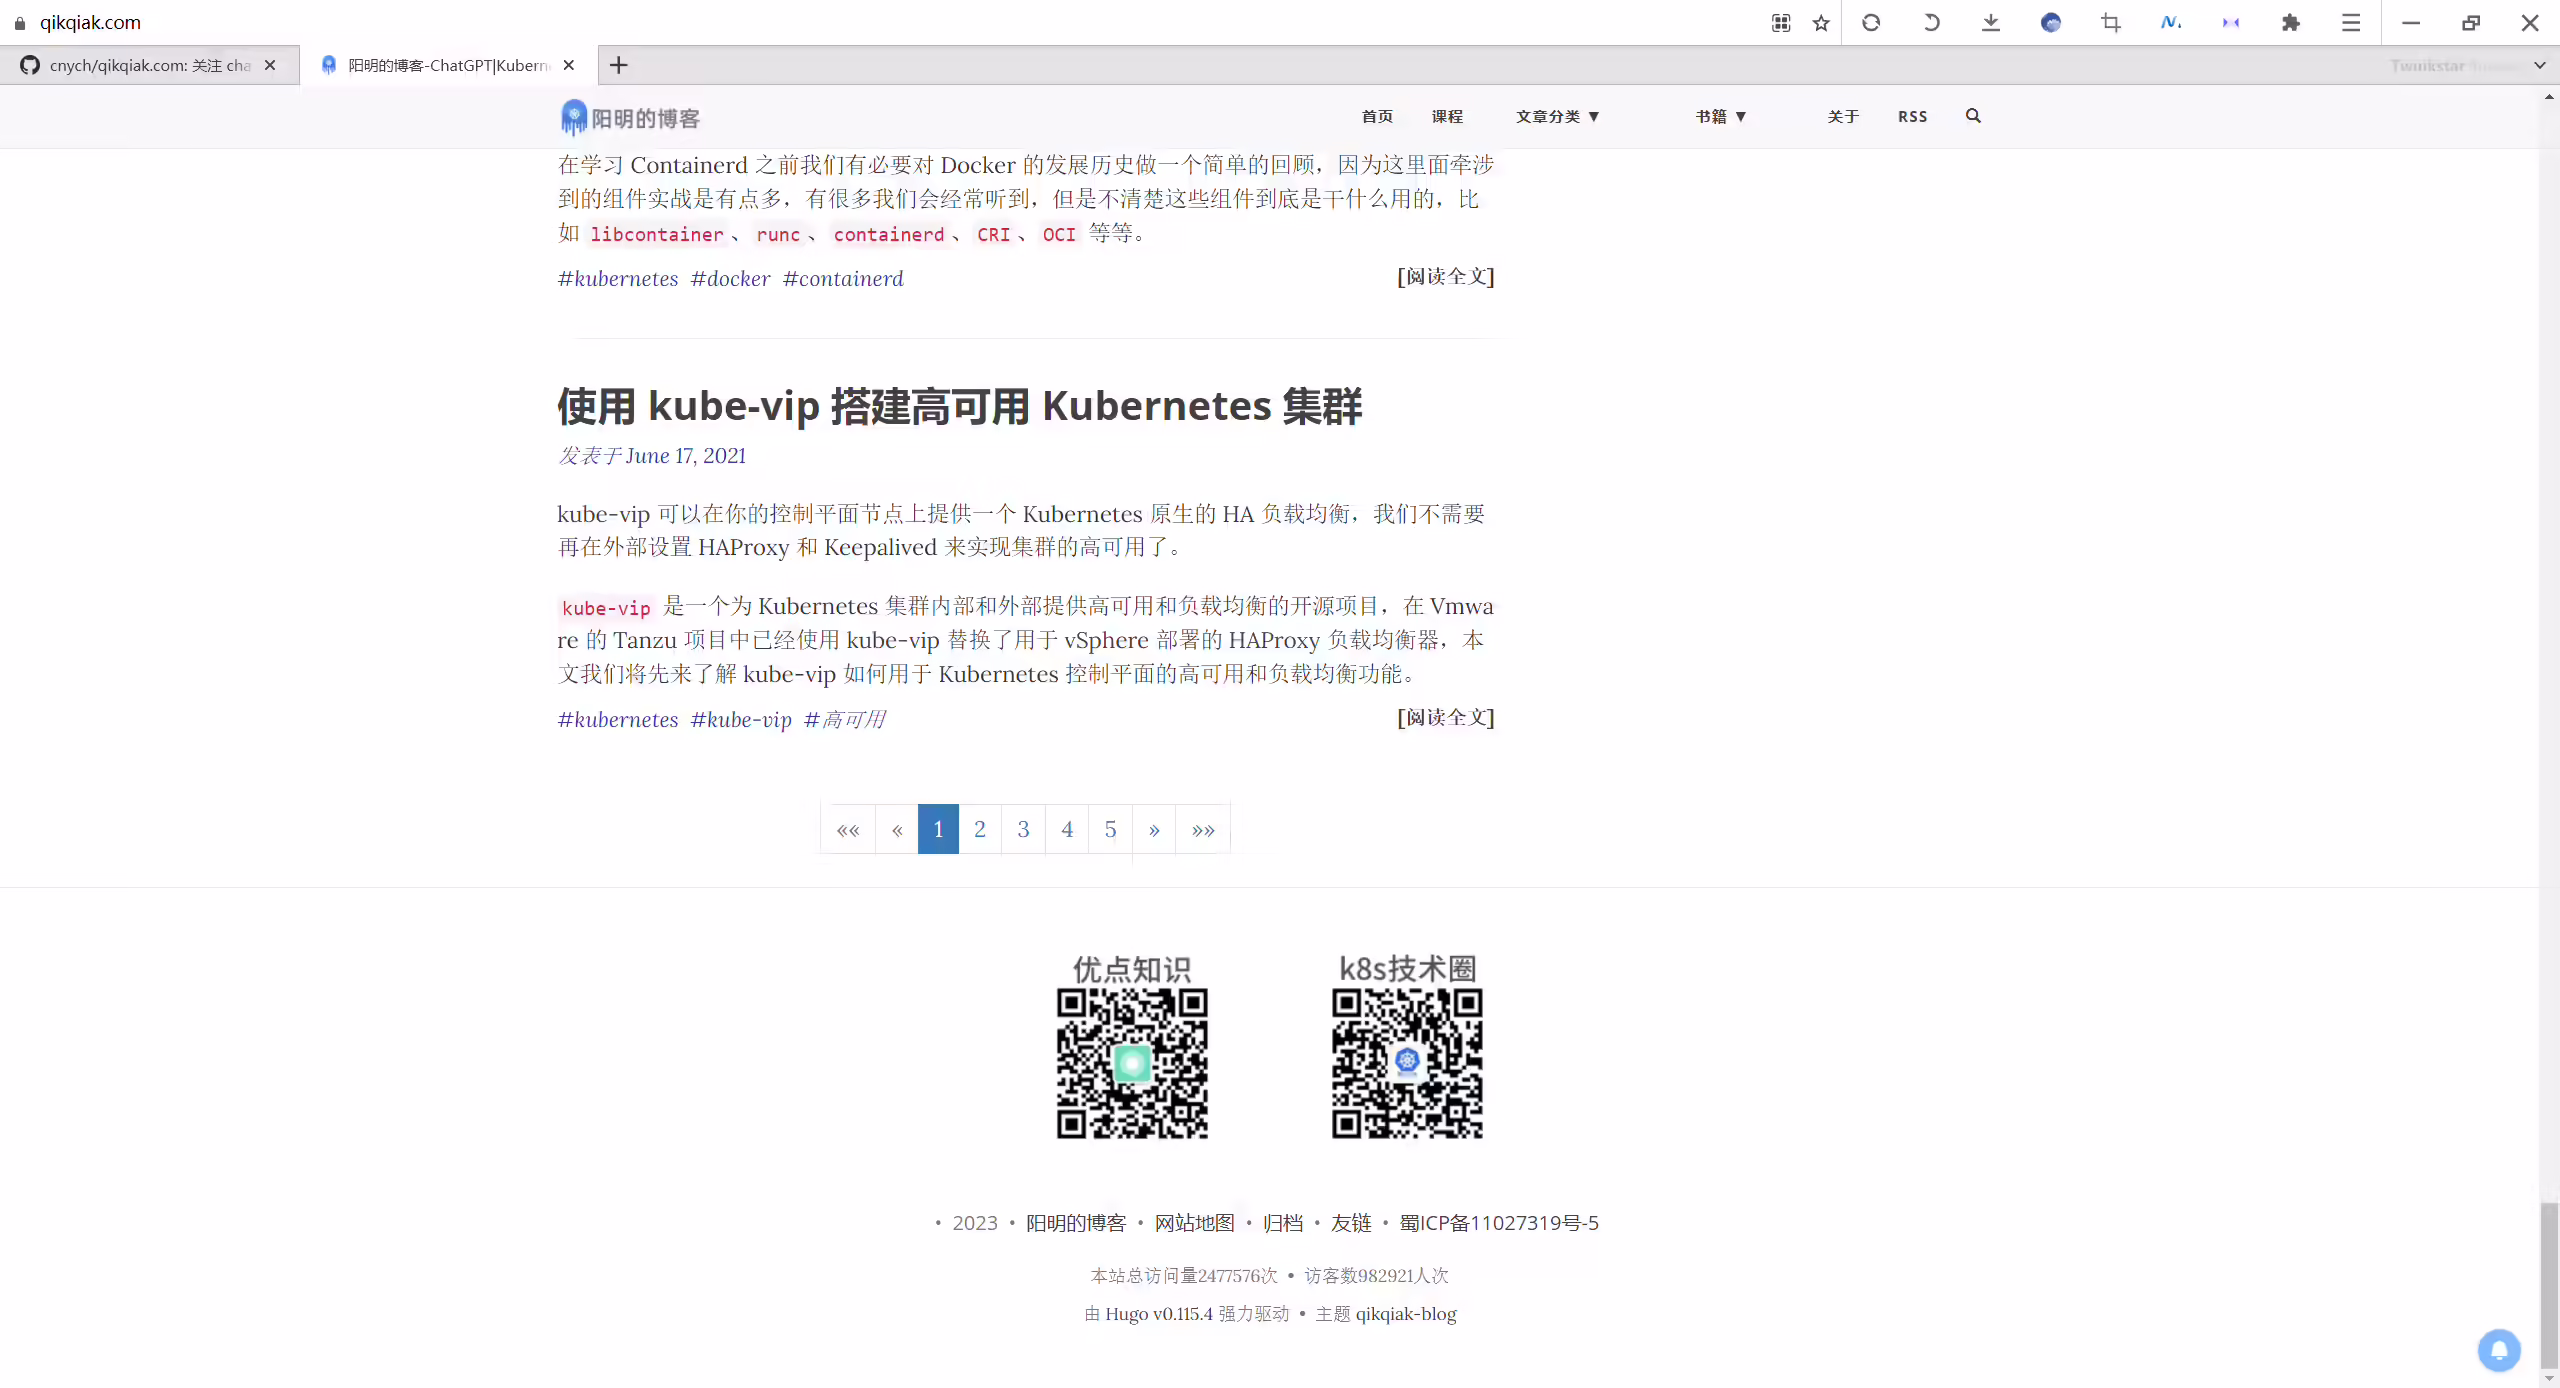This screenshot has width=2560, height=1388.
Task: Close the cnych/qikqiak.com GitHub tab
Action: (270, 65)
